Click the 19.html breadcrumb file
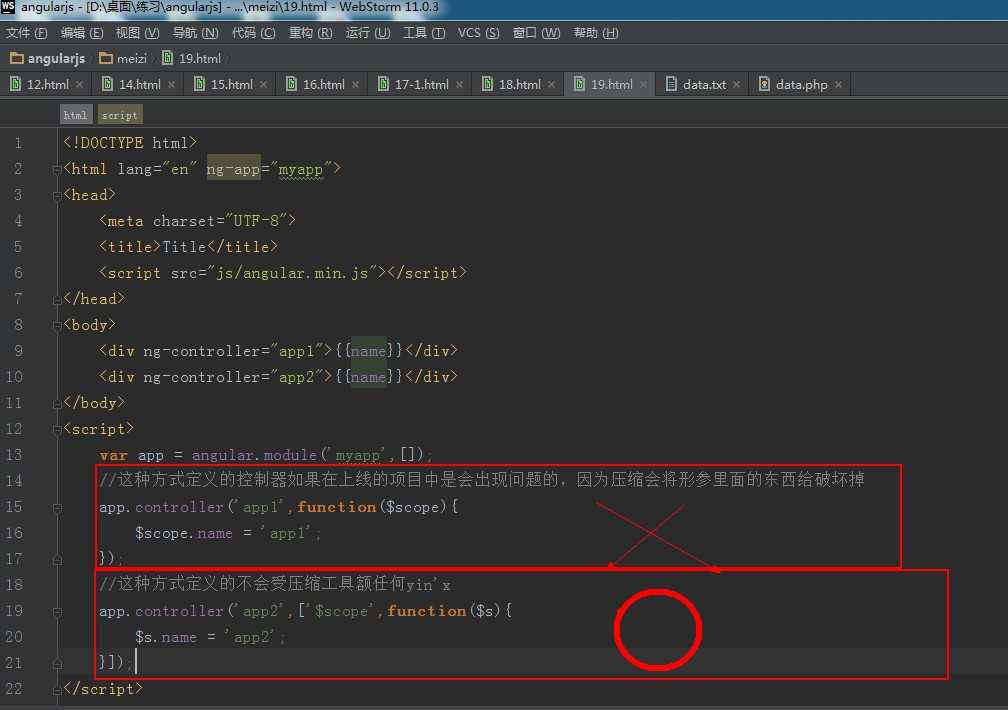 (x=191, y=59)
